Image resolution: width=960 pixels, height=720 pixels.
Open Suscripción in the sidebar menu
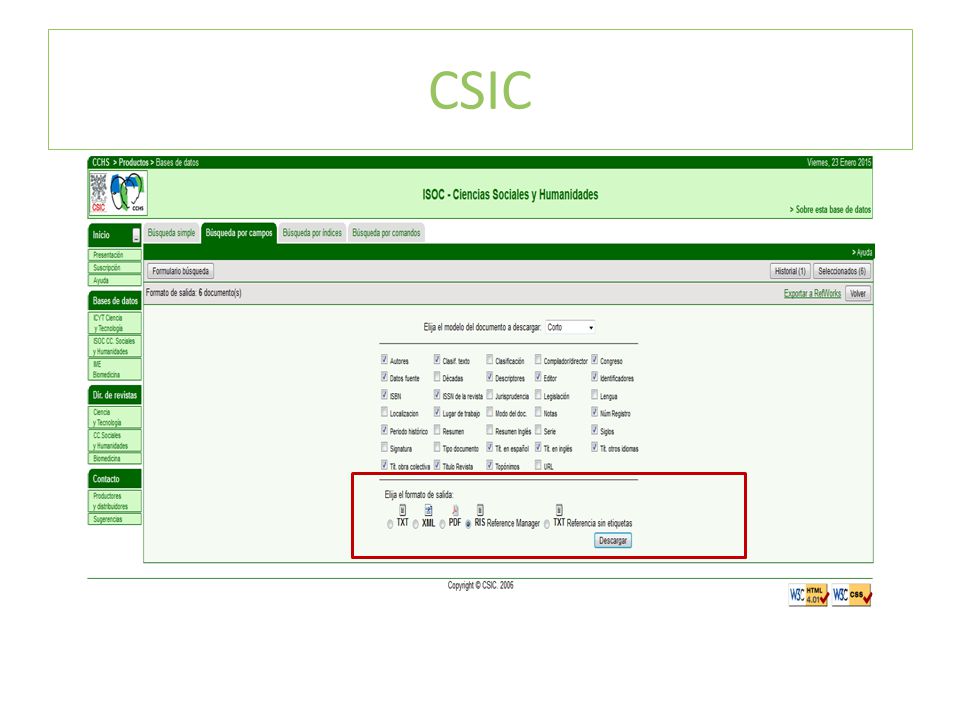click(x=114, y=268)
